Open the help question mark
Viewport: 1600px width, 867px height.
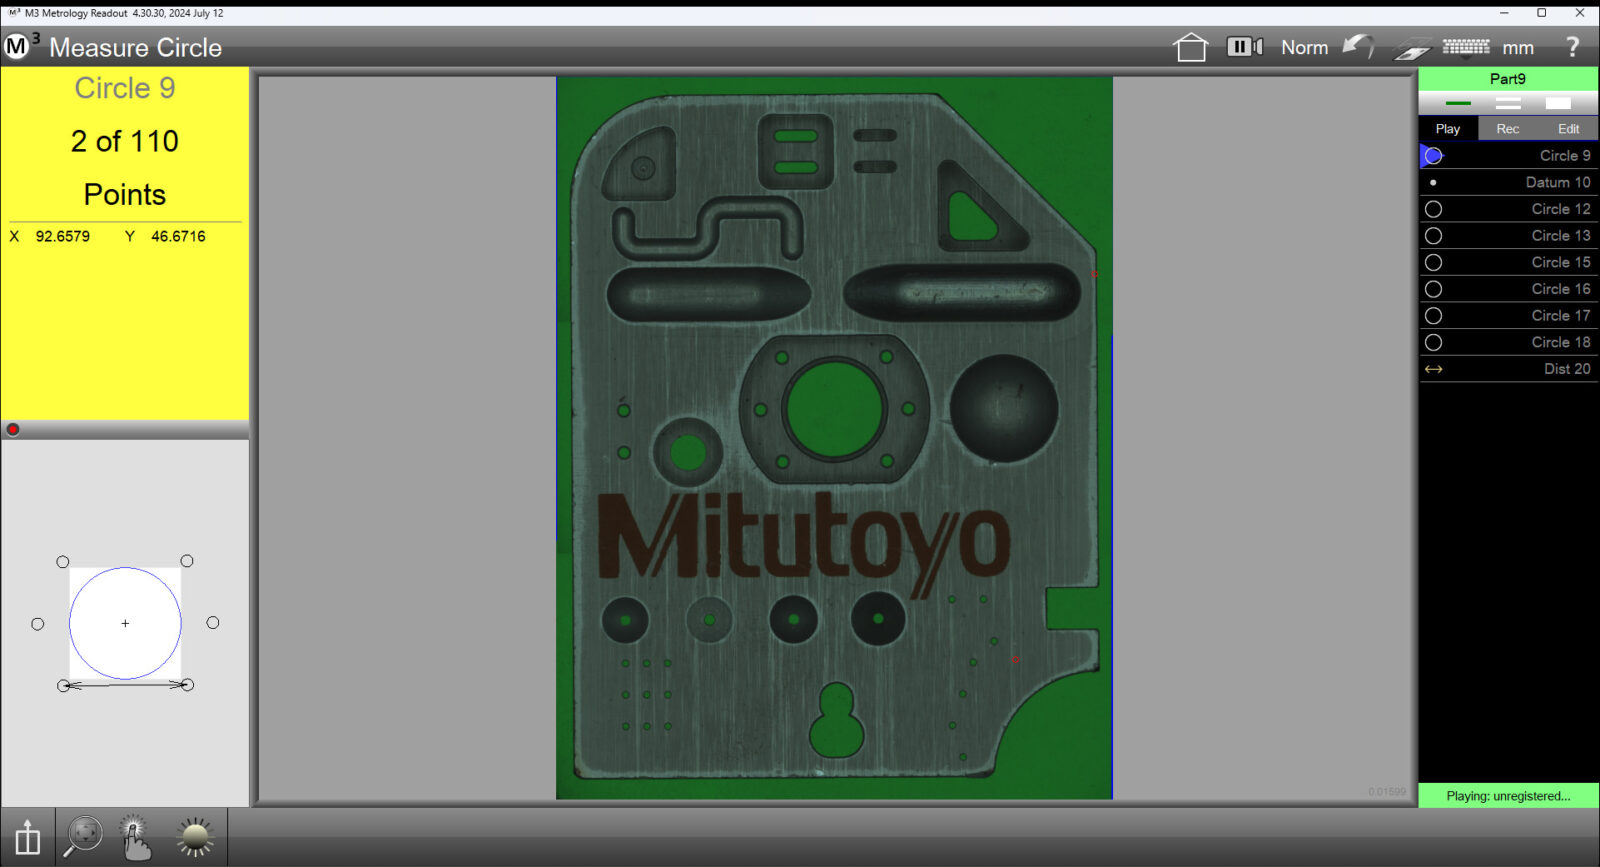coord(1572,47)
